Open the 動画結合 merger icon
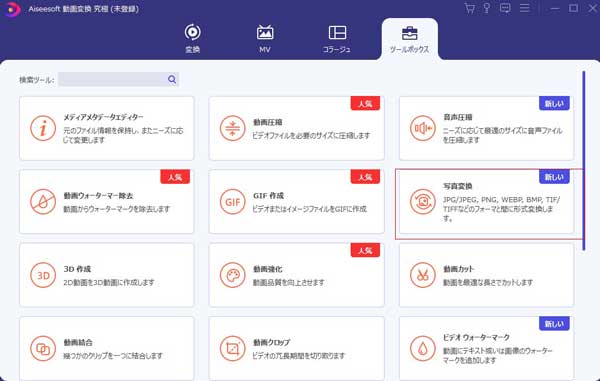 (43, 348)
